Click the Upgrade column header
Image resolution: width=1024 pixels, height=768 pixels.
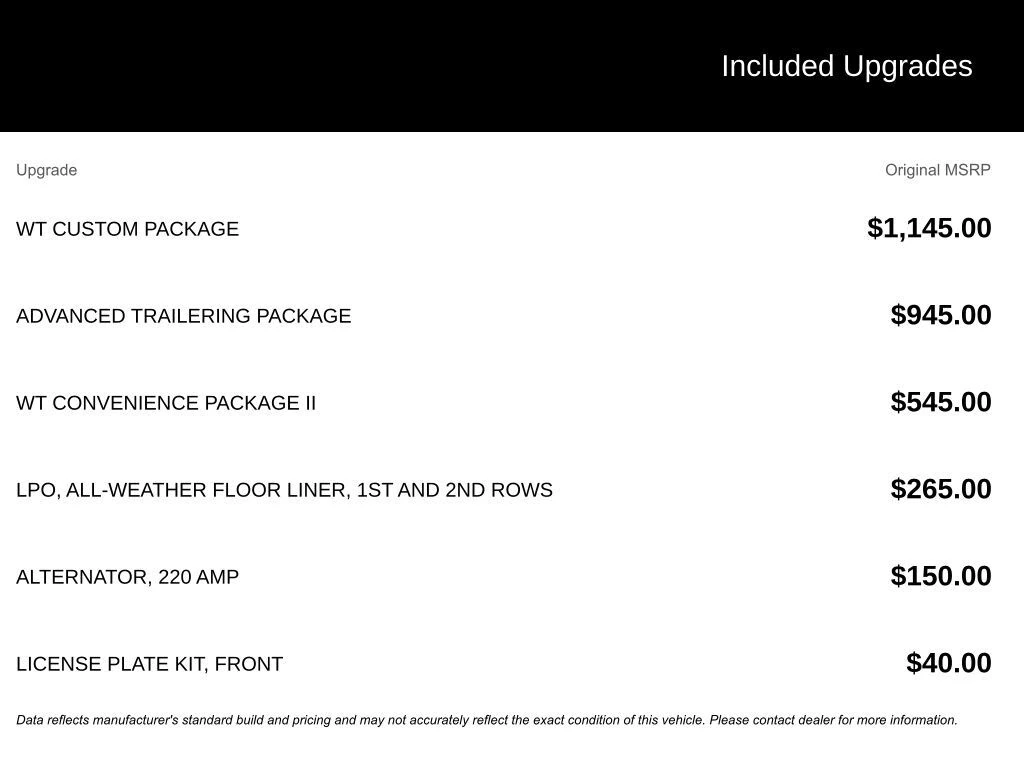(46, 170)
